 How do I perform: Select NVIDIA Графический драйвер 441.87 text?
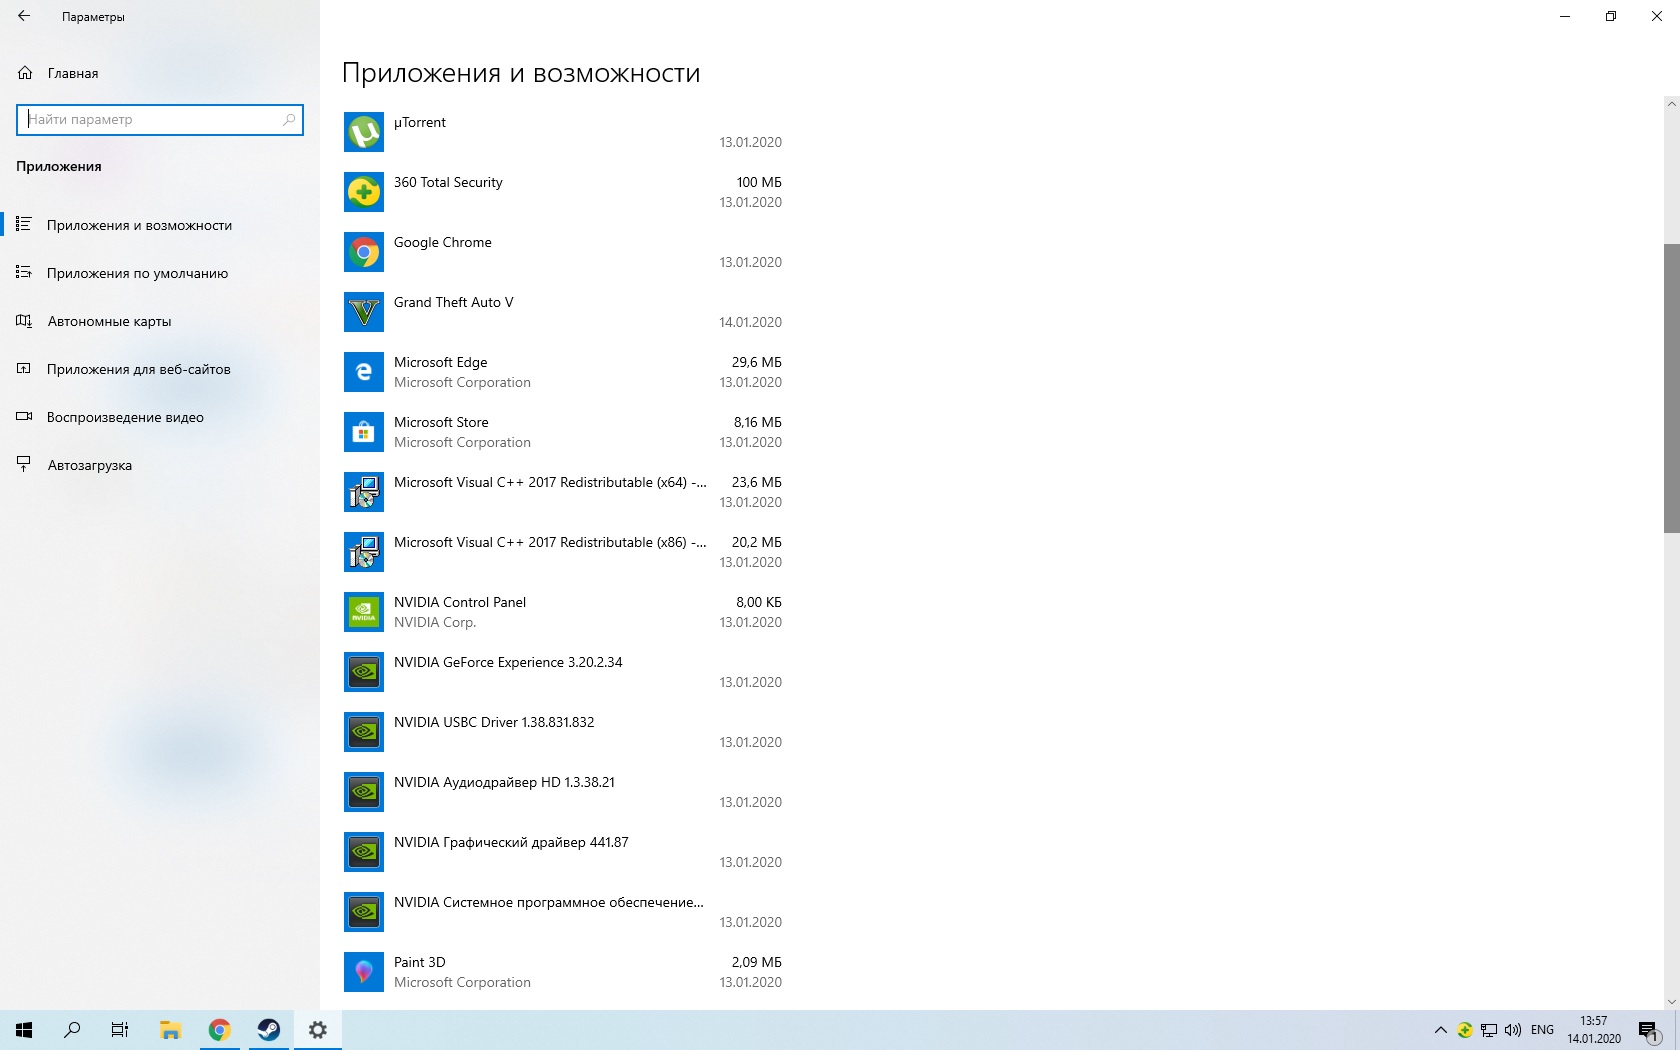pyautogui.click(x=511, y=842)
